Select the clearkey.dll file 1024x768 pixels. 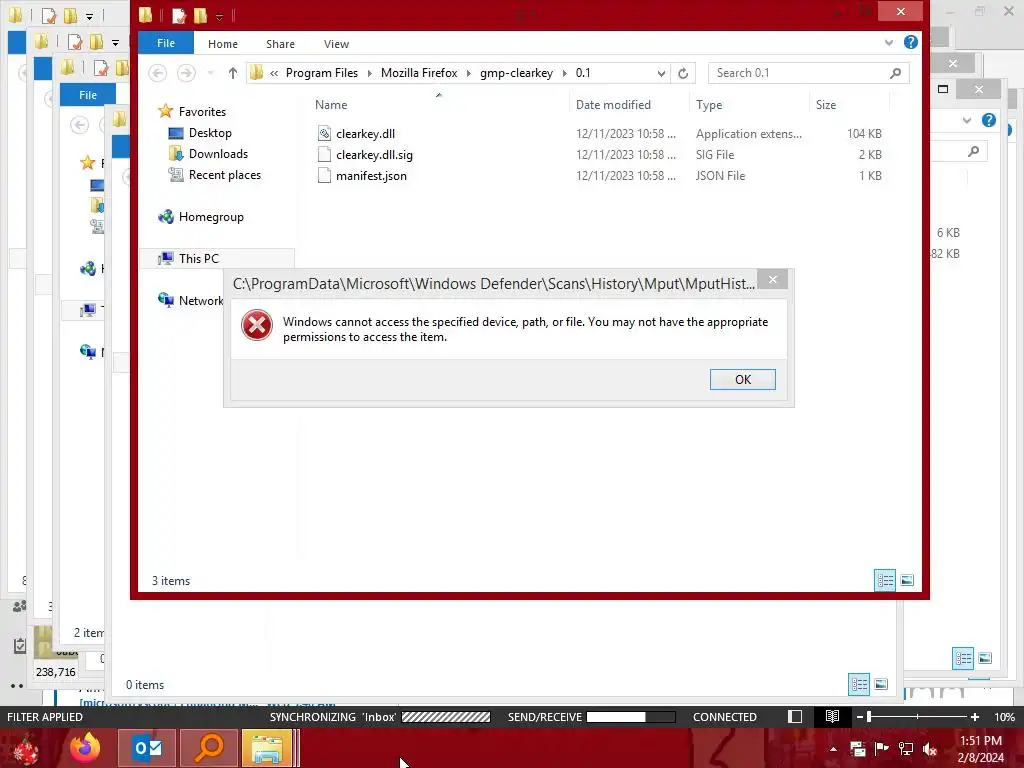point(366,134)
